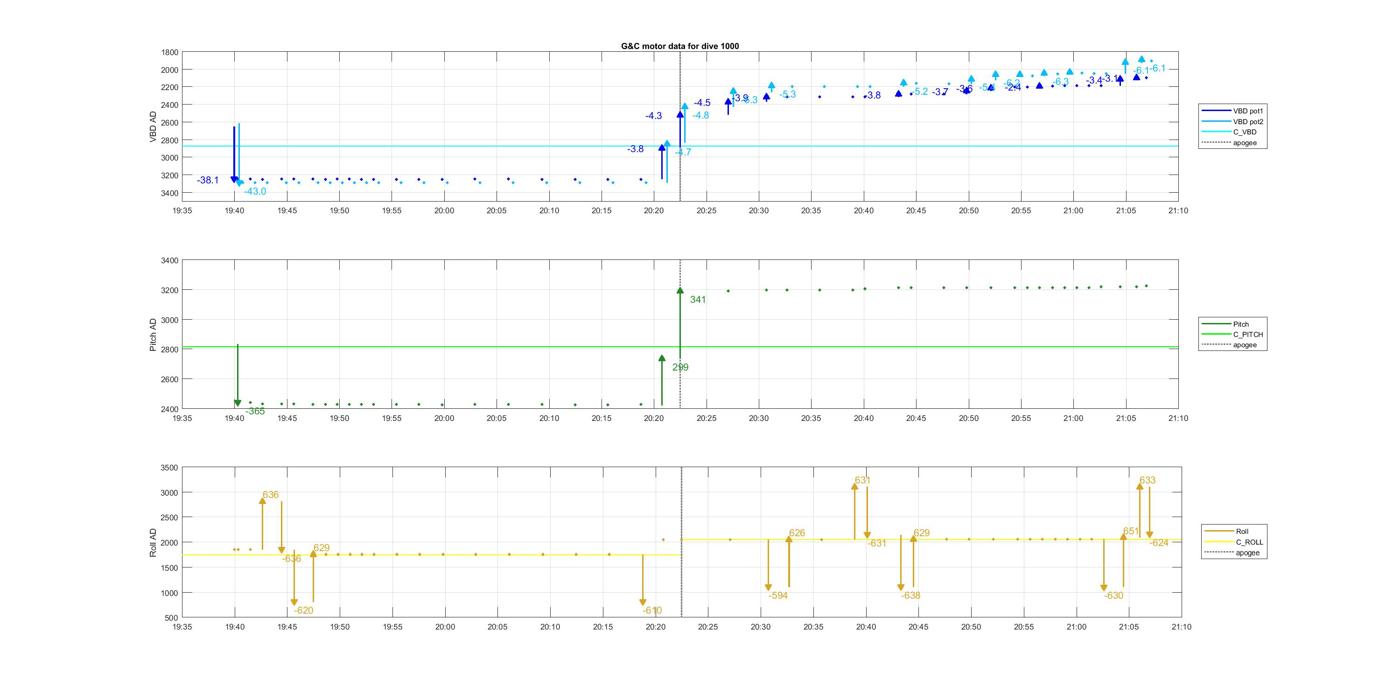Click the '-365' pitch data label

[x=256, y=411]
